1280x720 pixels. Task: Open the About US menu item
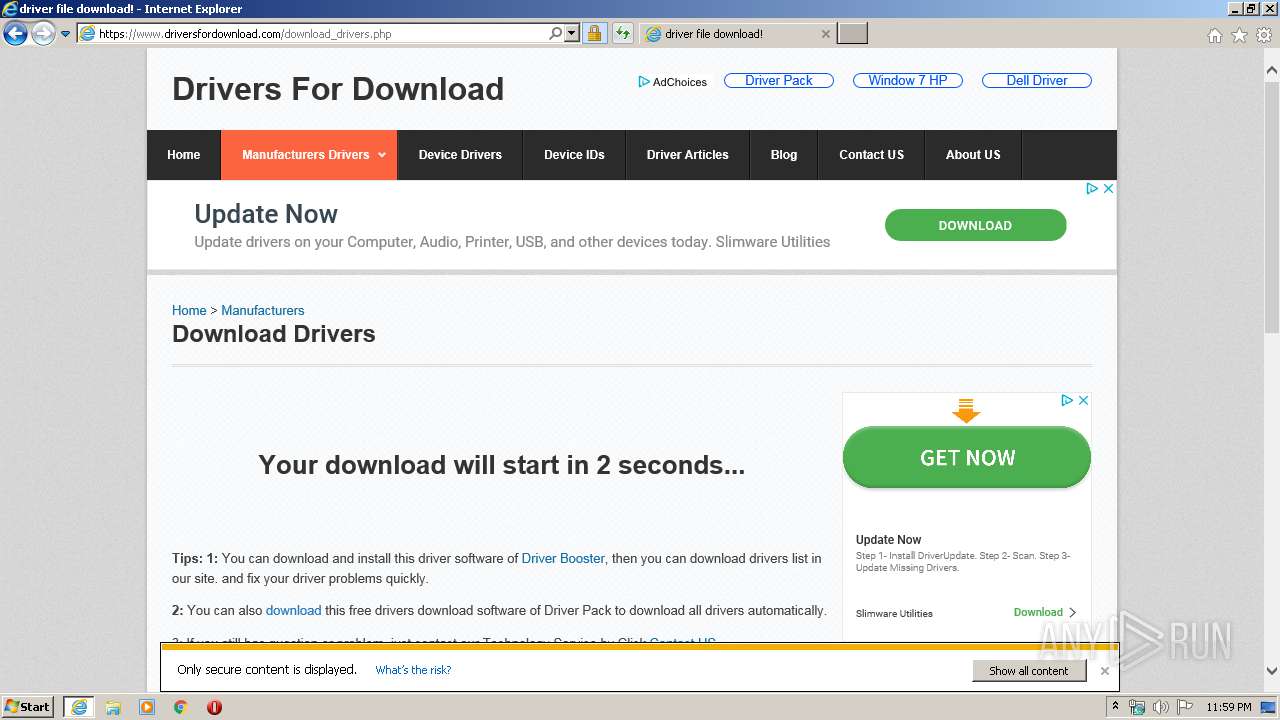click(x=973, y=155)
